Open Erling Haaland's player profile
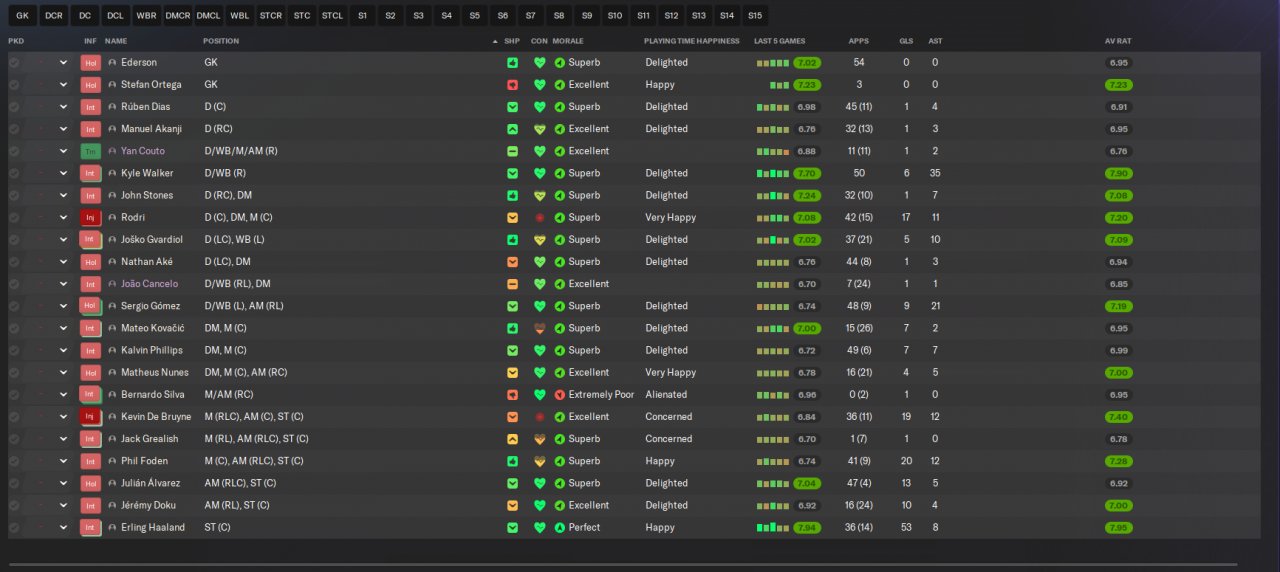Screen dimensions: 1280x572 153,527
